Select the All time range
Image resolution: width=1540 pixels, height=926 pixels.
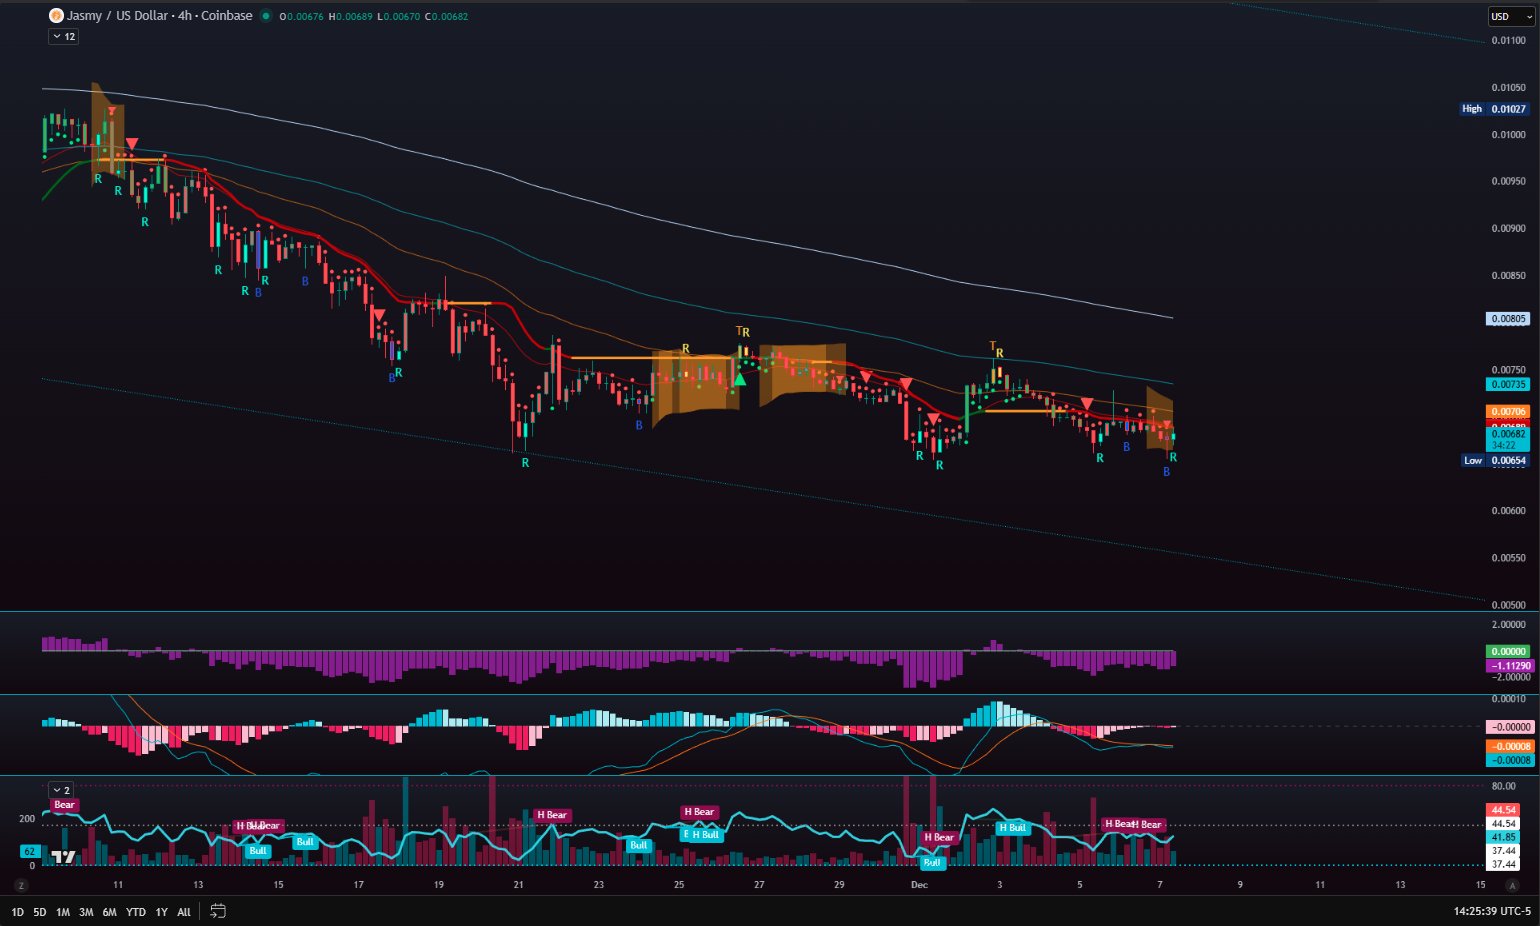(x=184, y=912)
